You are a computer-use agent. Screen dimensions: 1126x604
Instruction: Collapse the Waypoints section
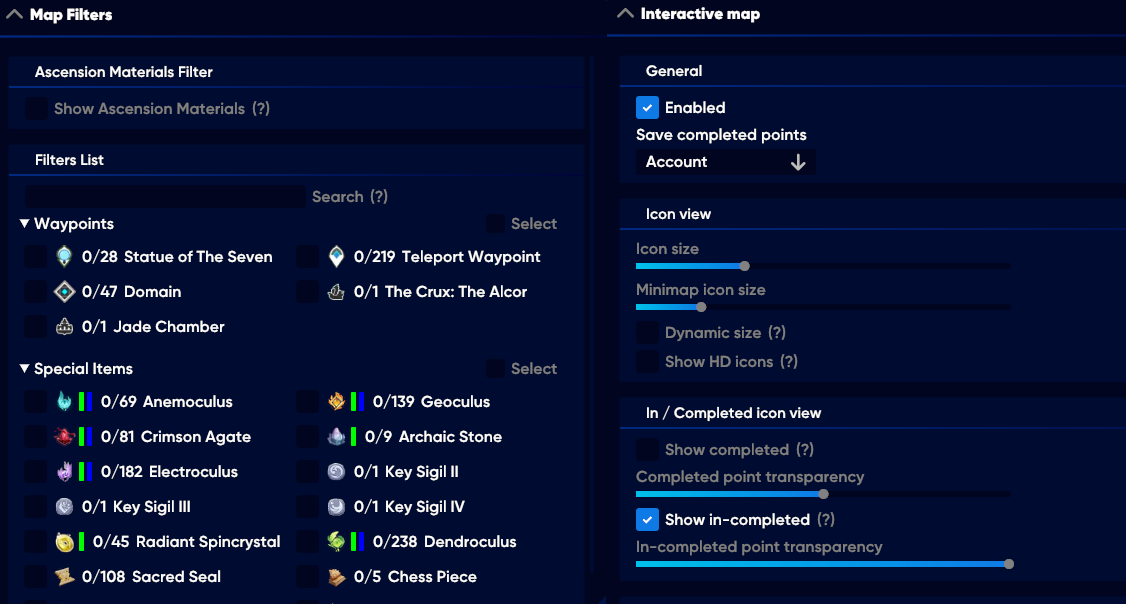[x=22, y=223]
